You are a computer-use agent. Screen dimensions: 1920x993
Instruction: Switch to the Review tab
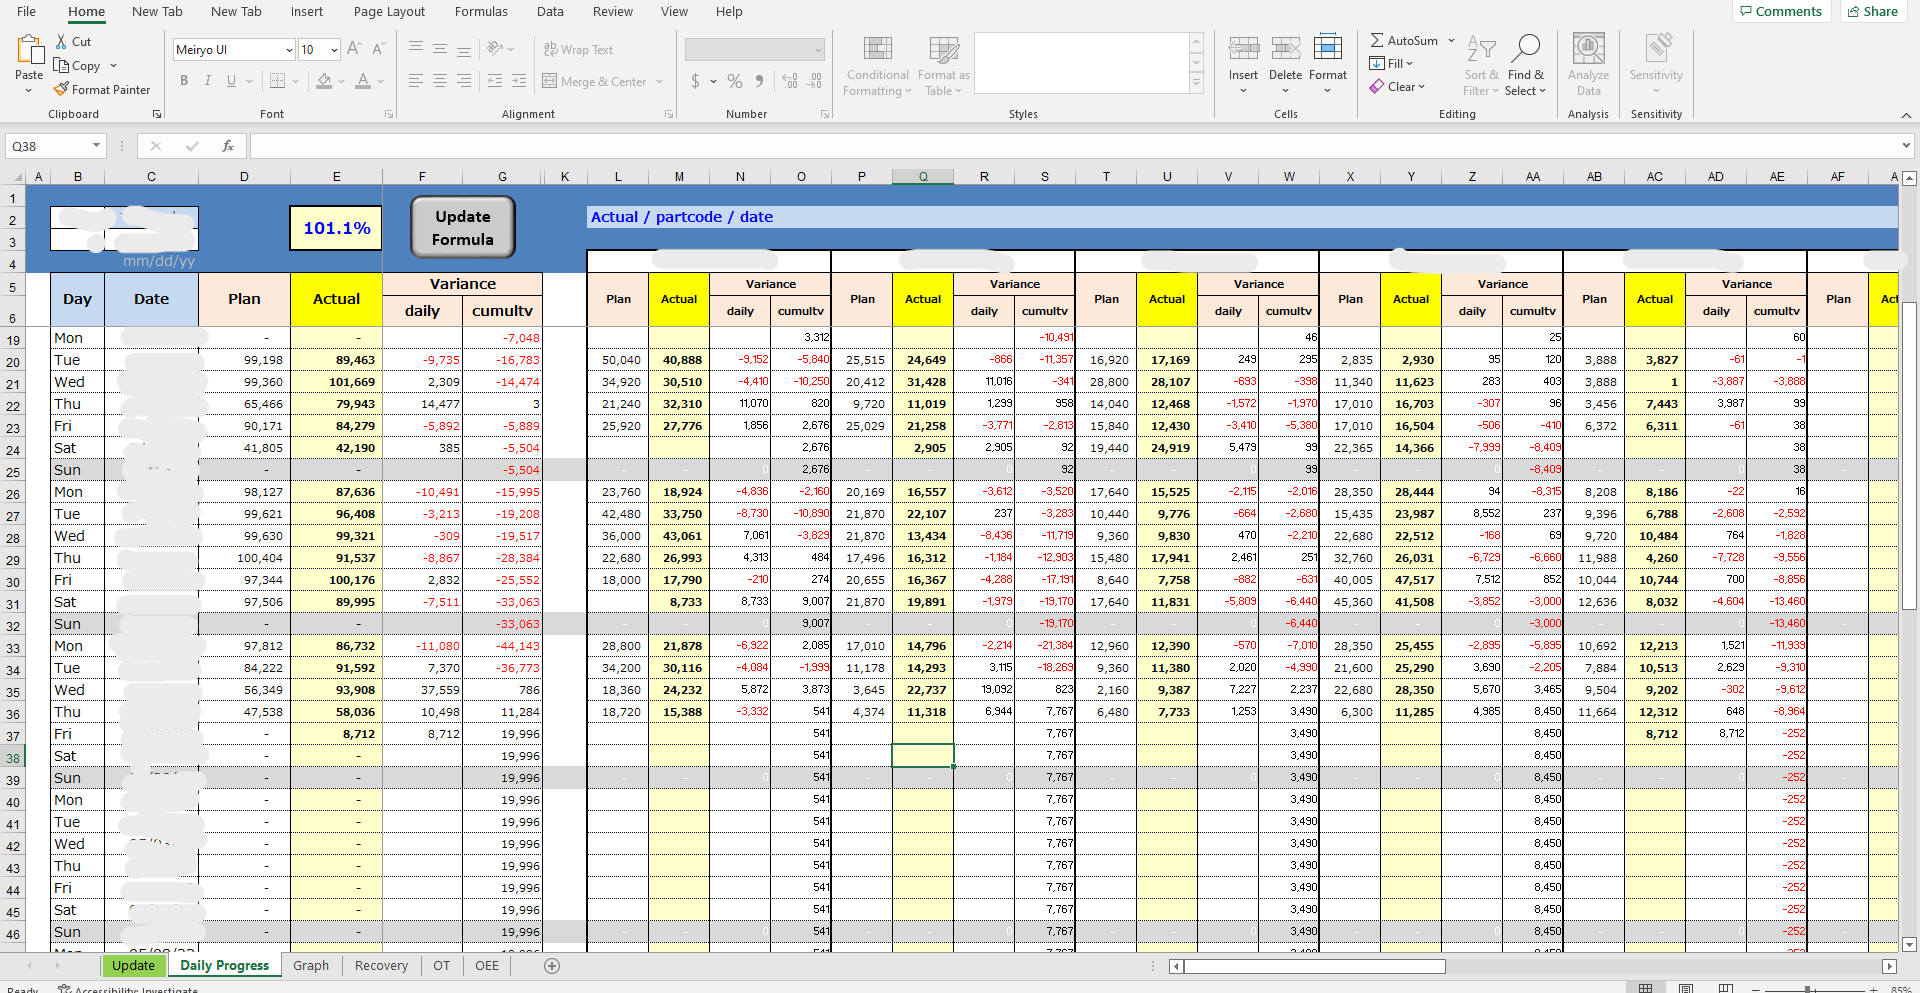tap(613, 12)
